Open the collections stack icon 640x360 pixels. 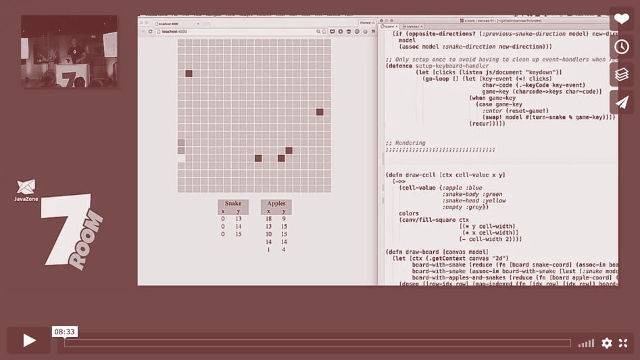(x=621, y=74)
